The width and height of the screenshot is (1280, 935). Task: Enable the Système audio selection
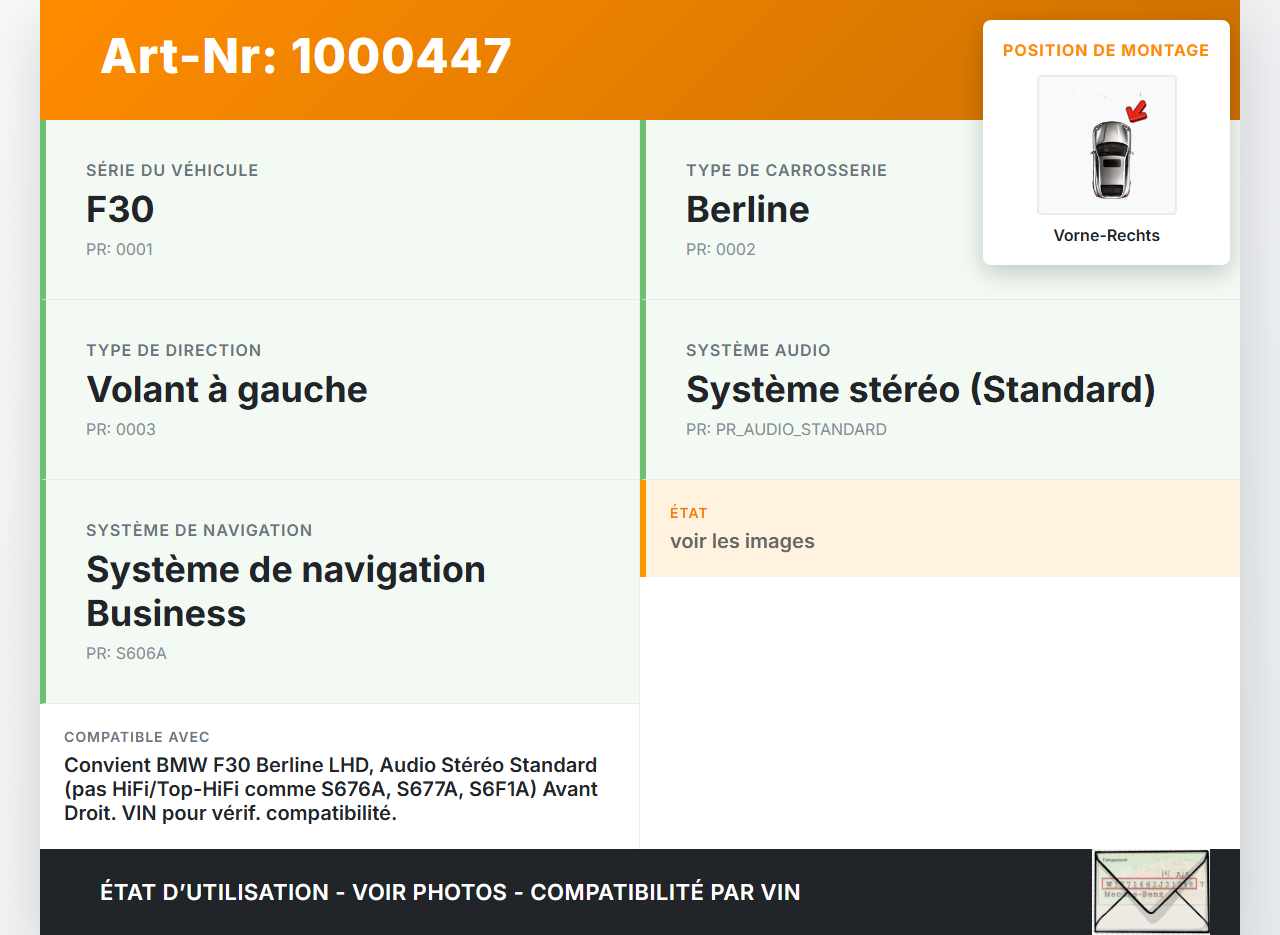coord(920,389)
